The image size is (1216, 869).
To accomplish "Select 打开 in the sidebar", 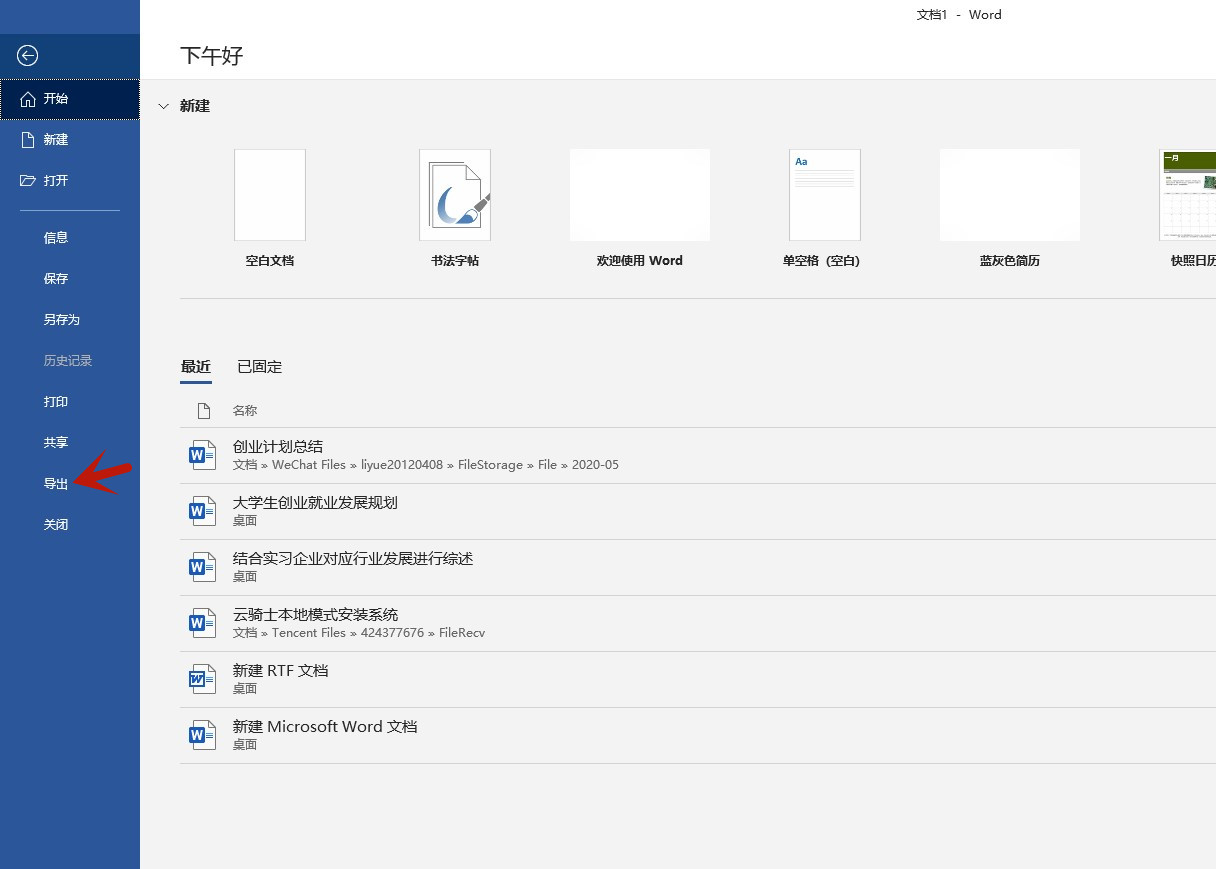I will 70,181.
